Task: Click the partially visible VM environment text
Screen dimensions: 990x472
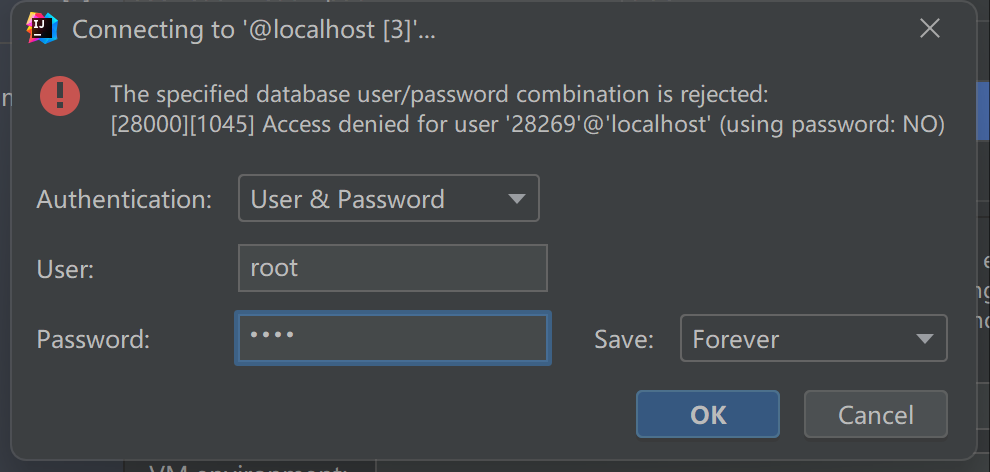Action: (248, 468)
